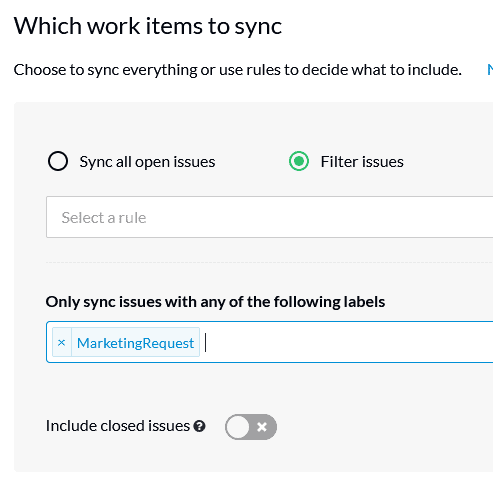The width and height of the screenshot is (493, 496).
Task: Click the Filter issues label text
Action: tap(362, 162)
